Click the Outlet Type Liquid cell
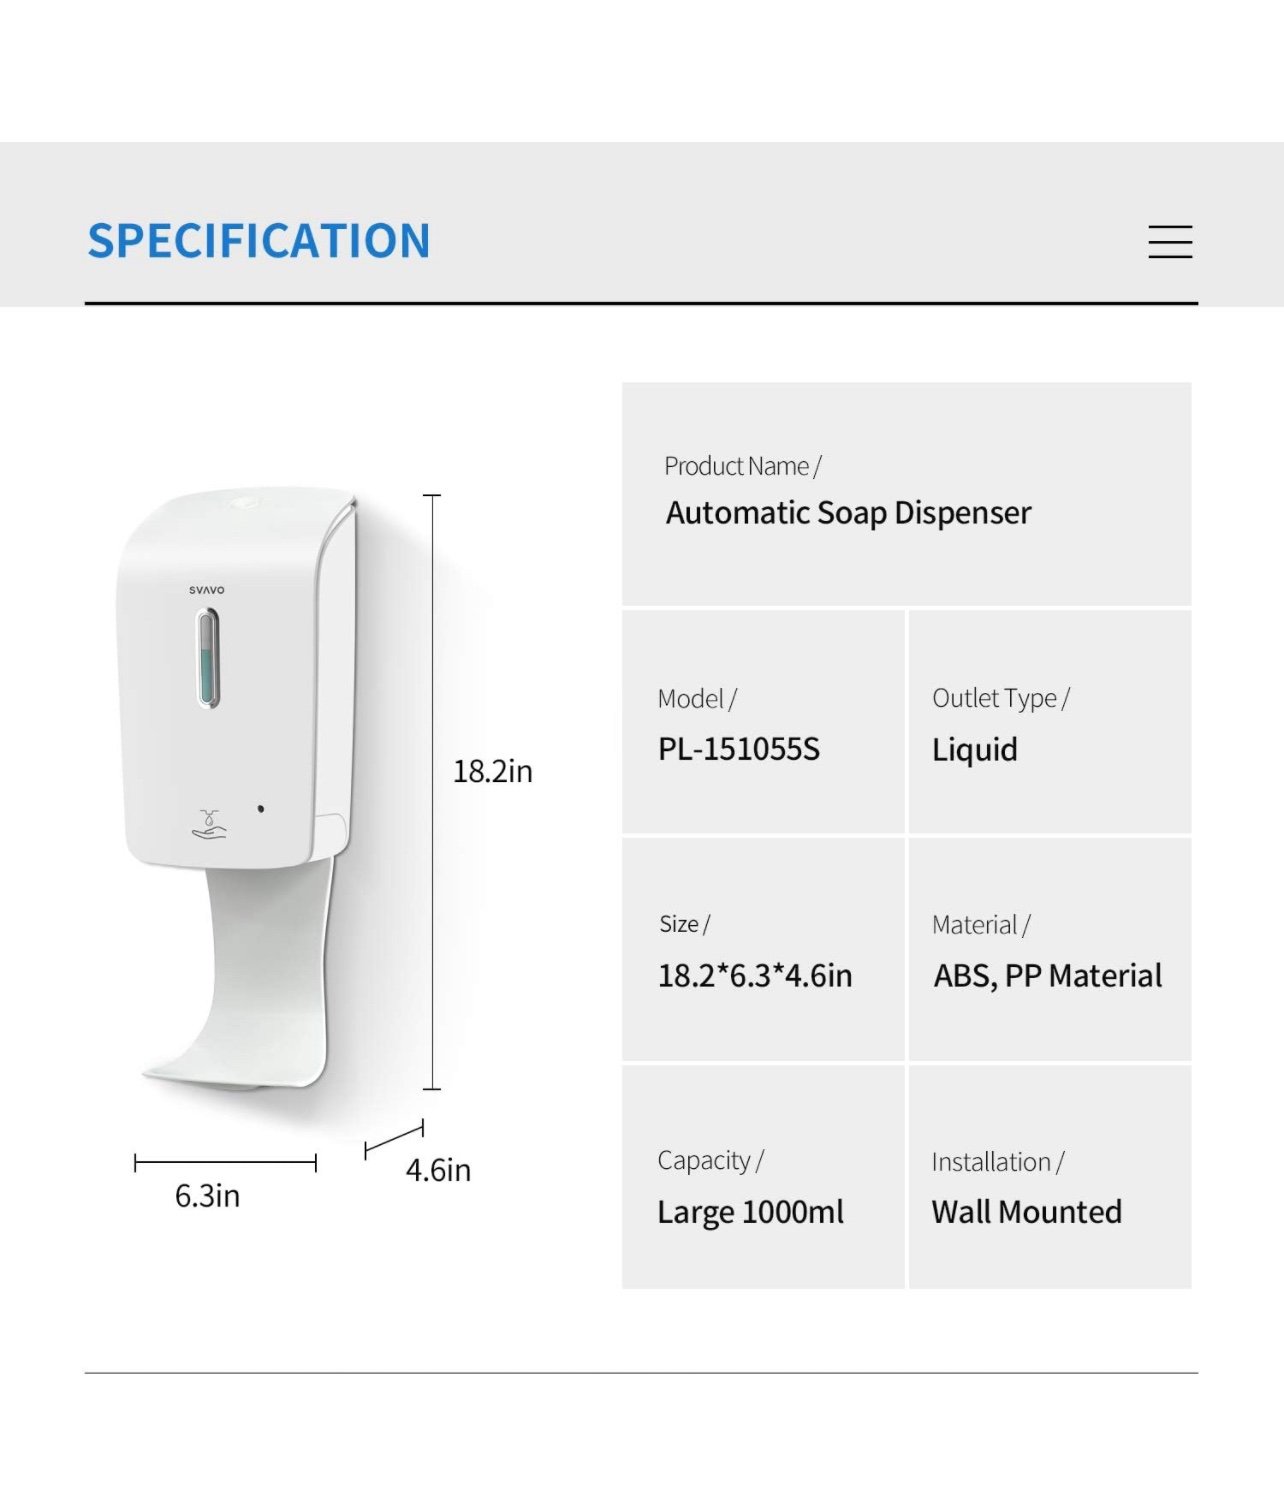 pos(1050,722)
